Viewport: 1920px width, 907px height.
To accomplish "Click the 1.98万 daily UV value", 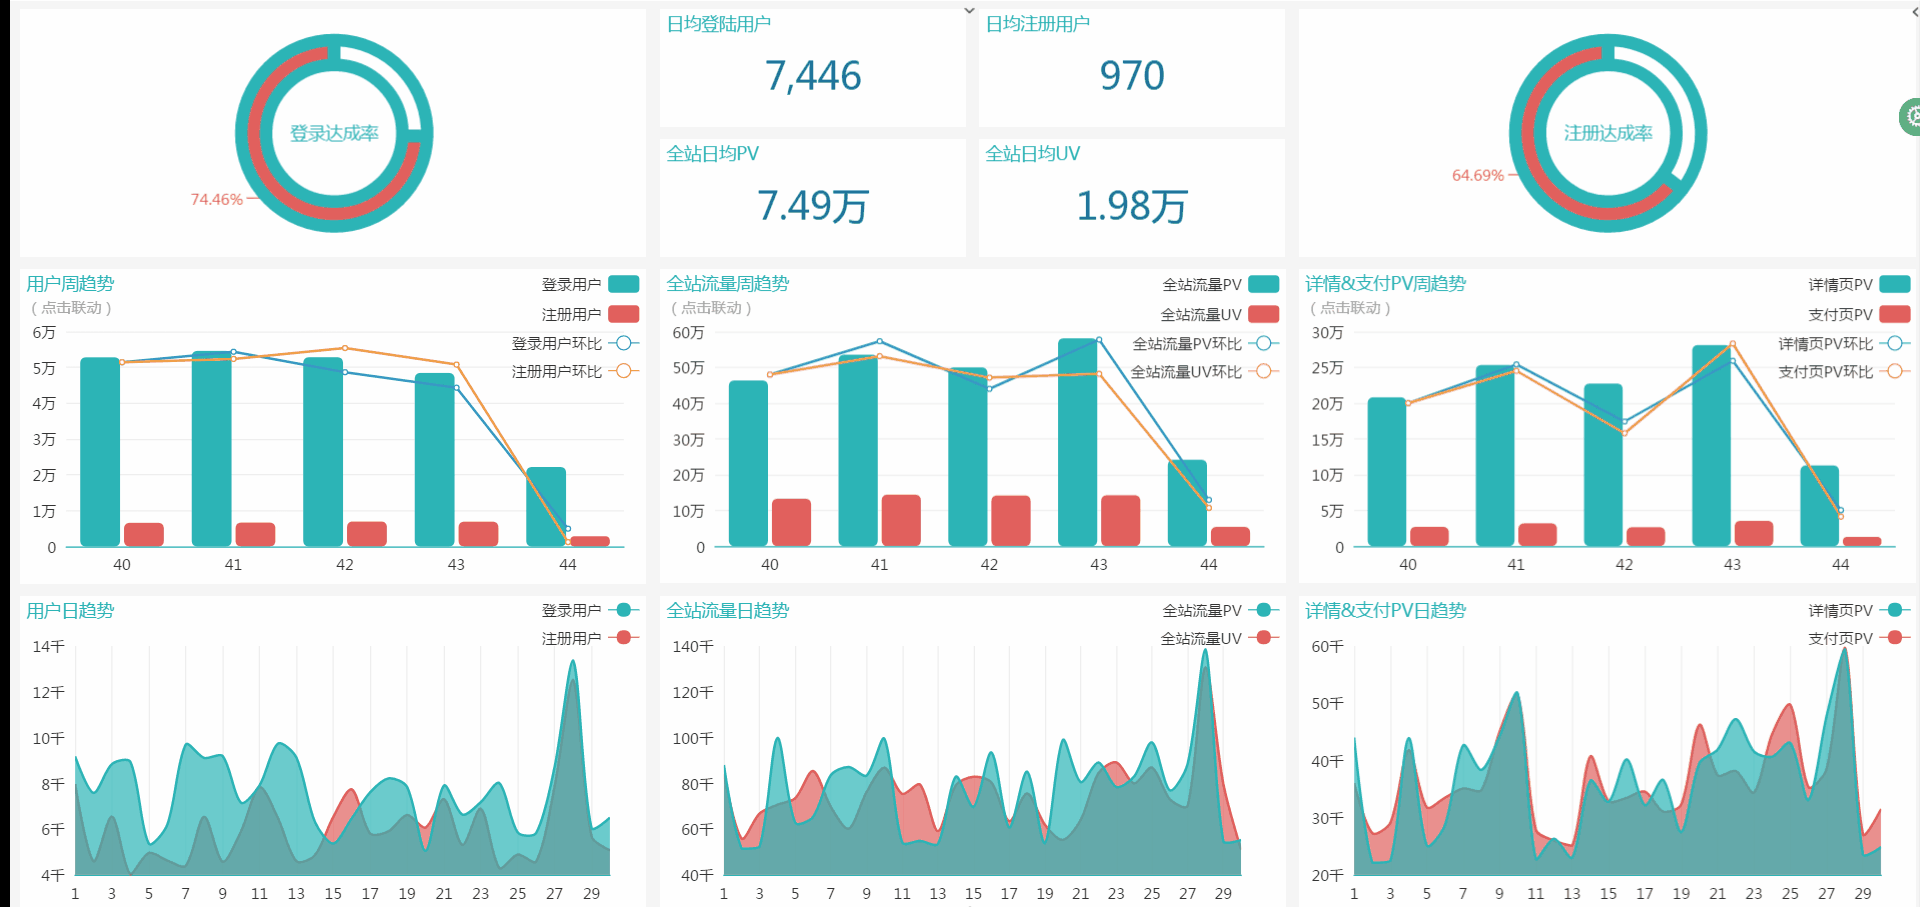I will (1132, 206).
